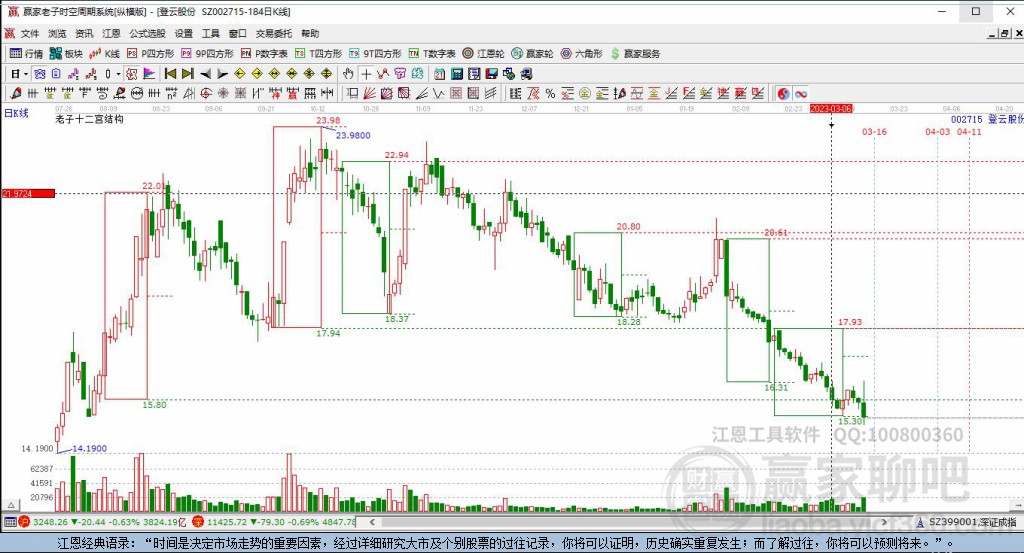Click the horizontal scrollbar left arrow
Viewport: 1024px width, 553px height.
pyautogui.click(x=372, y=522)
